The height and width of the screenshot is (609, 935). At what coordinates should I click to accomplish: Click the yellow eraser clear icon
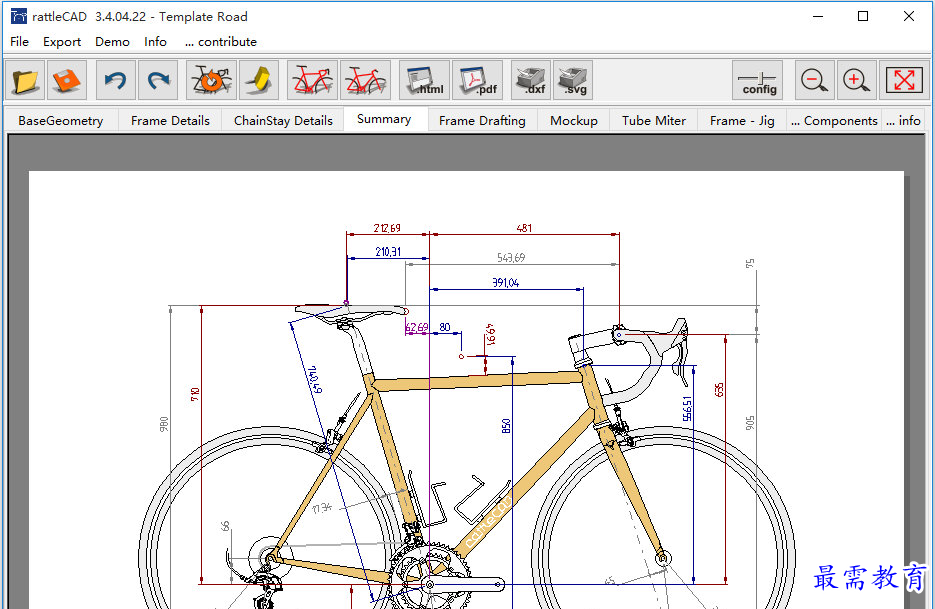259,80
